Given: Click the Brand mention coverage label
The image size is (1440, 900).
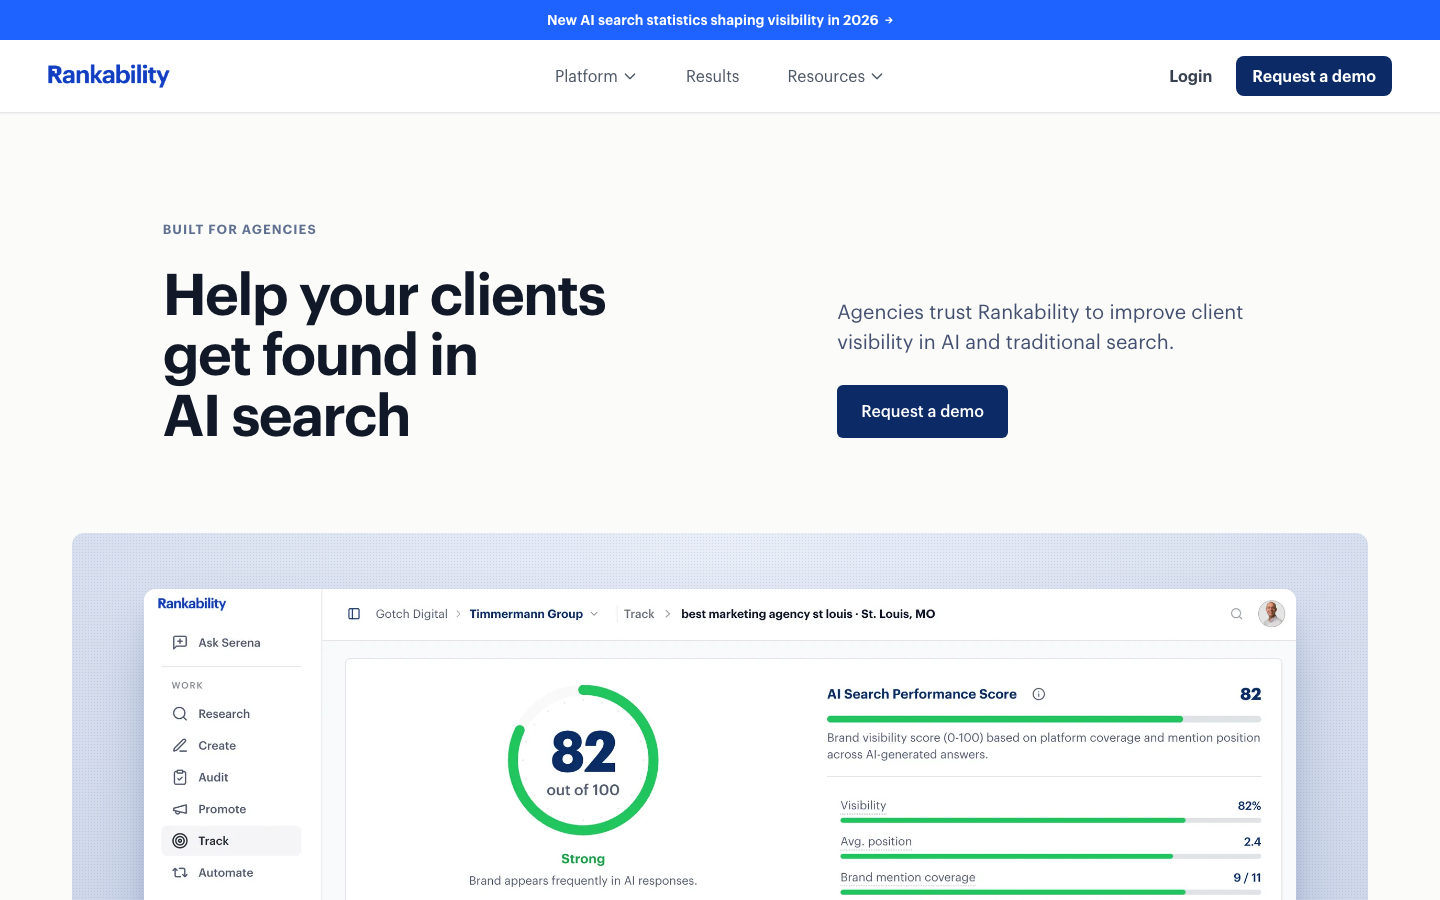Looking at the screenshot, I should [907, 877].
